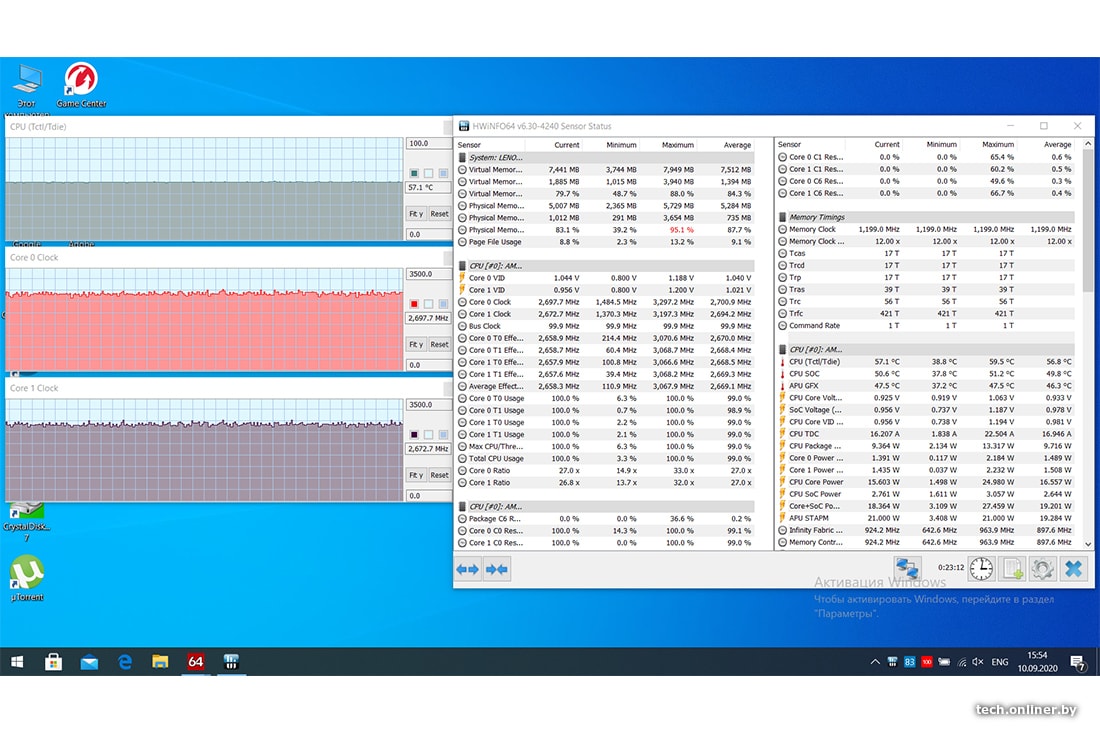Open HWiNFO sensor settings gear icon
This screenshot has height=733, width=1100.
(x=1042, y=569)
